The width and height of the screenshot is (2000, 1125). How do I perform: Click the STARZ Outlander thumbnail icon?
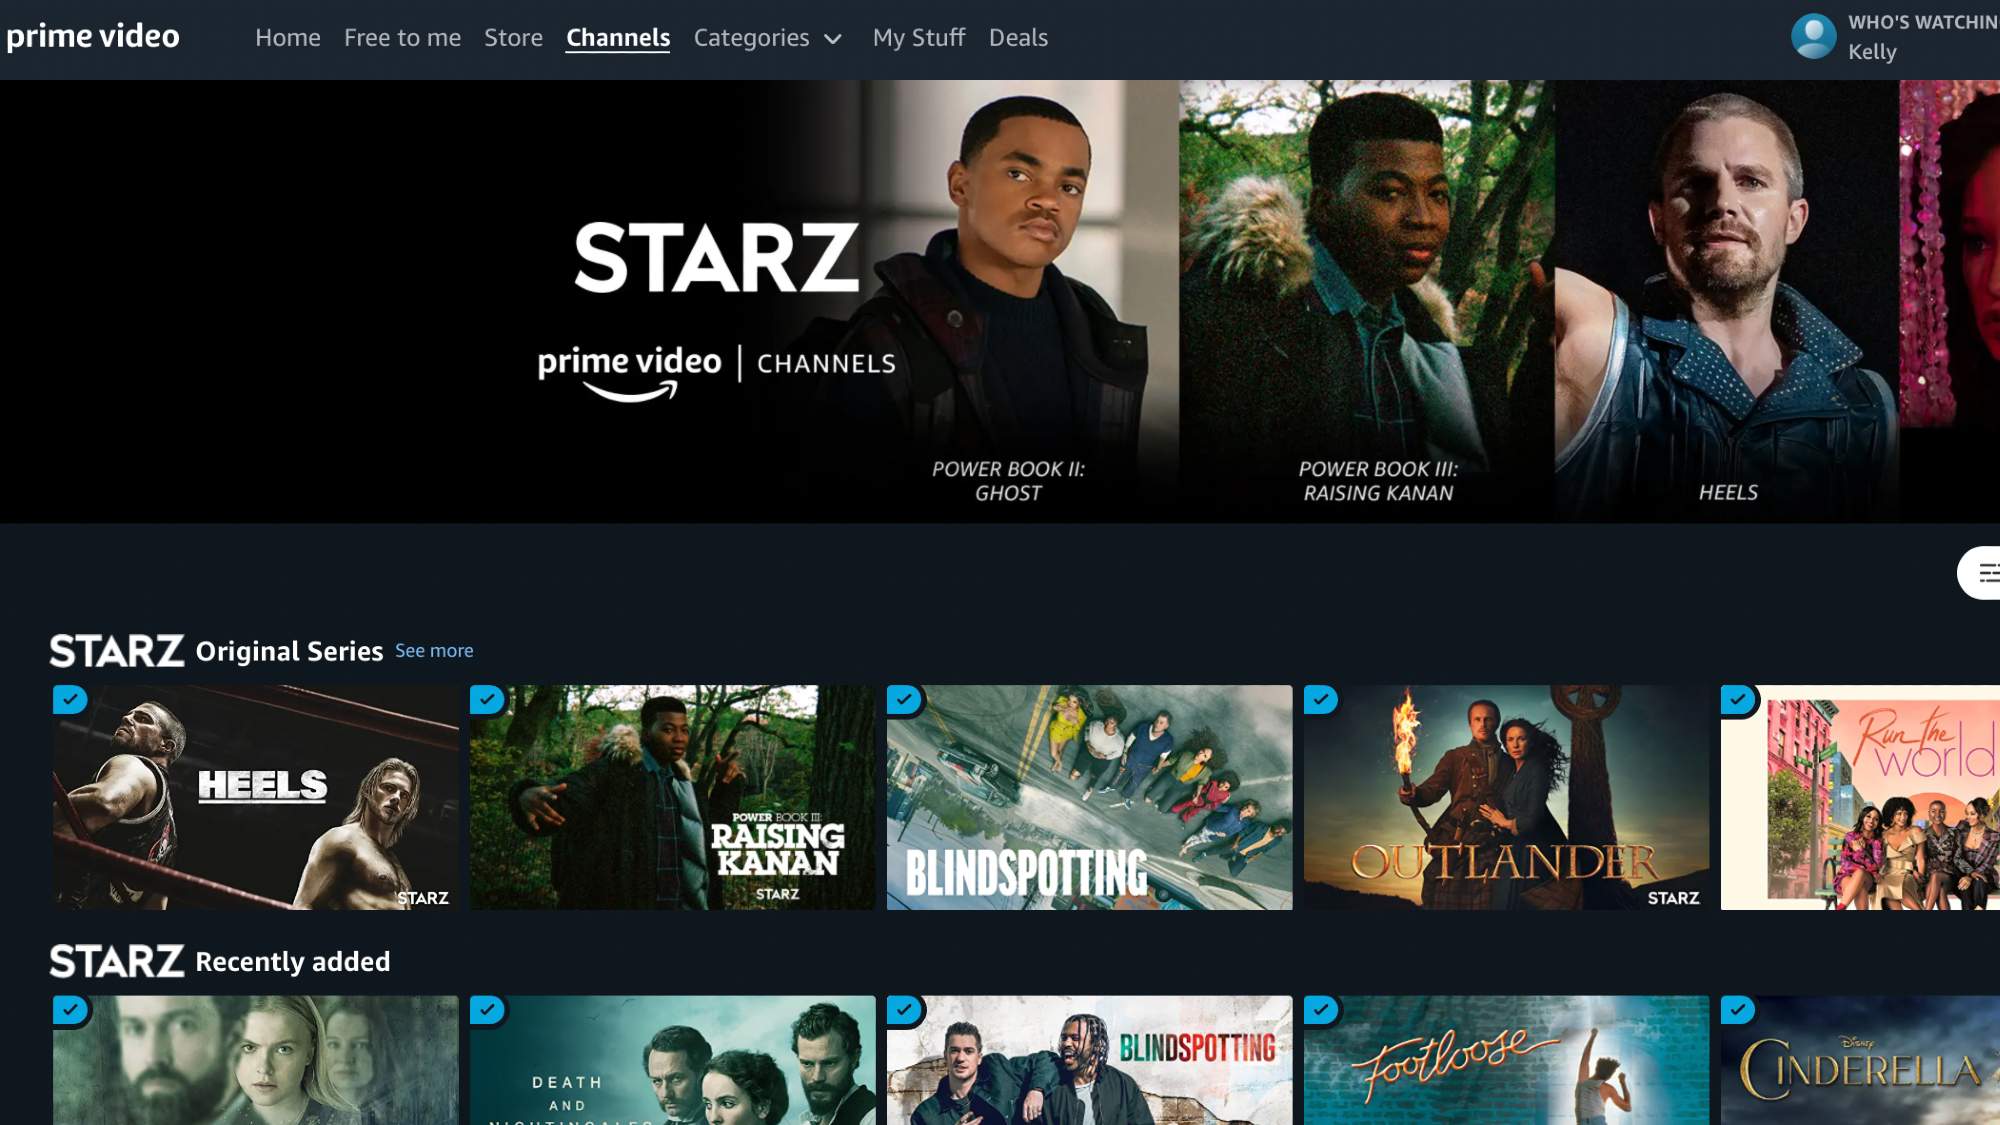(1505, 797)
